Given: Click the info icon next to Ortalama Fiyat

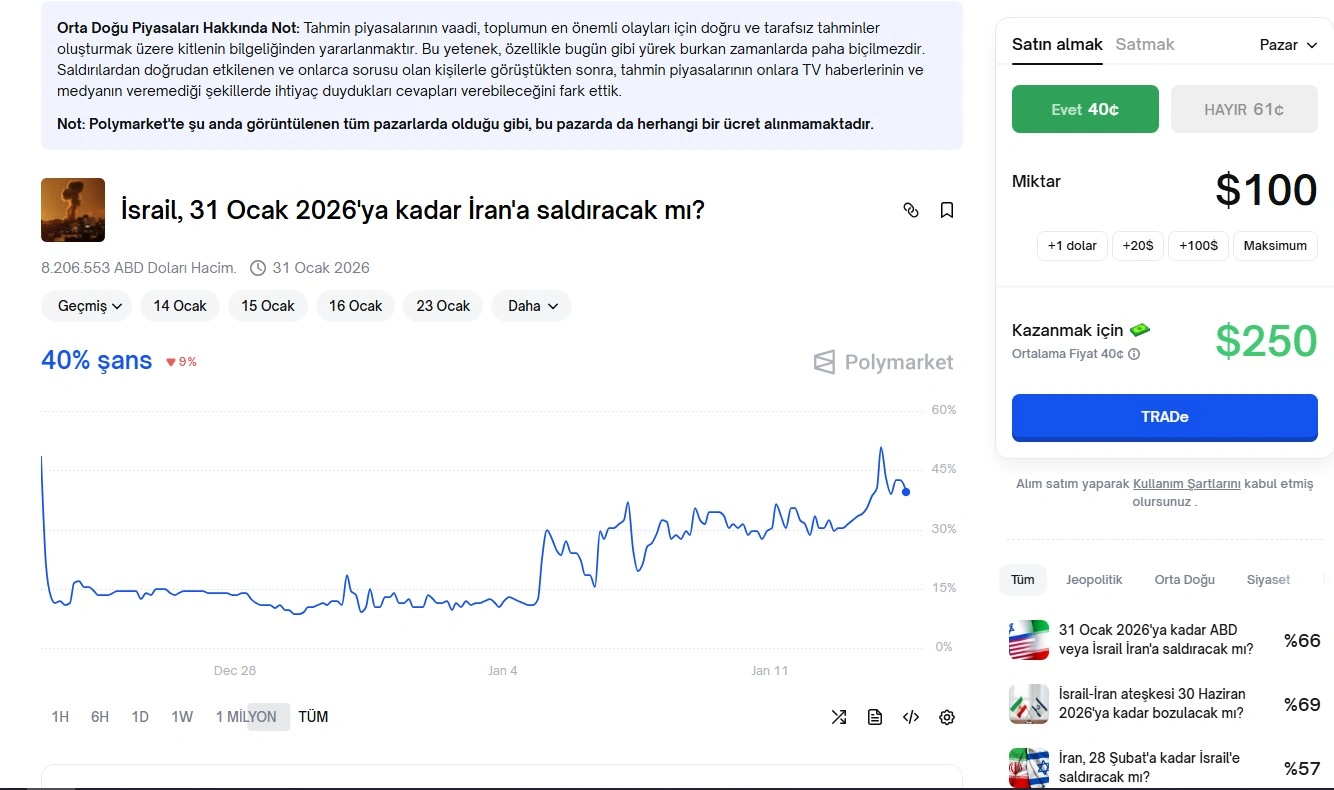Looking at the screenshot, I should point(1134,354).
